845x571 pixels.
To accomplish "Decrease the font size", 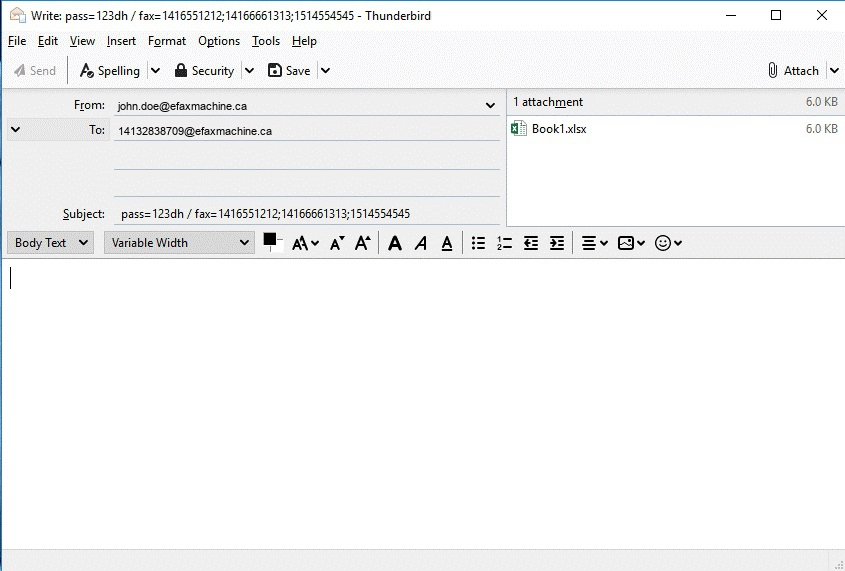I will pos(337,243).
